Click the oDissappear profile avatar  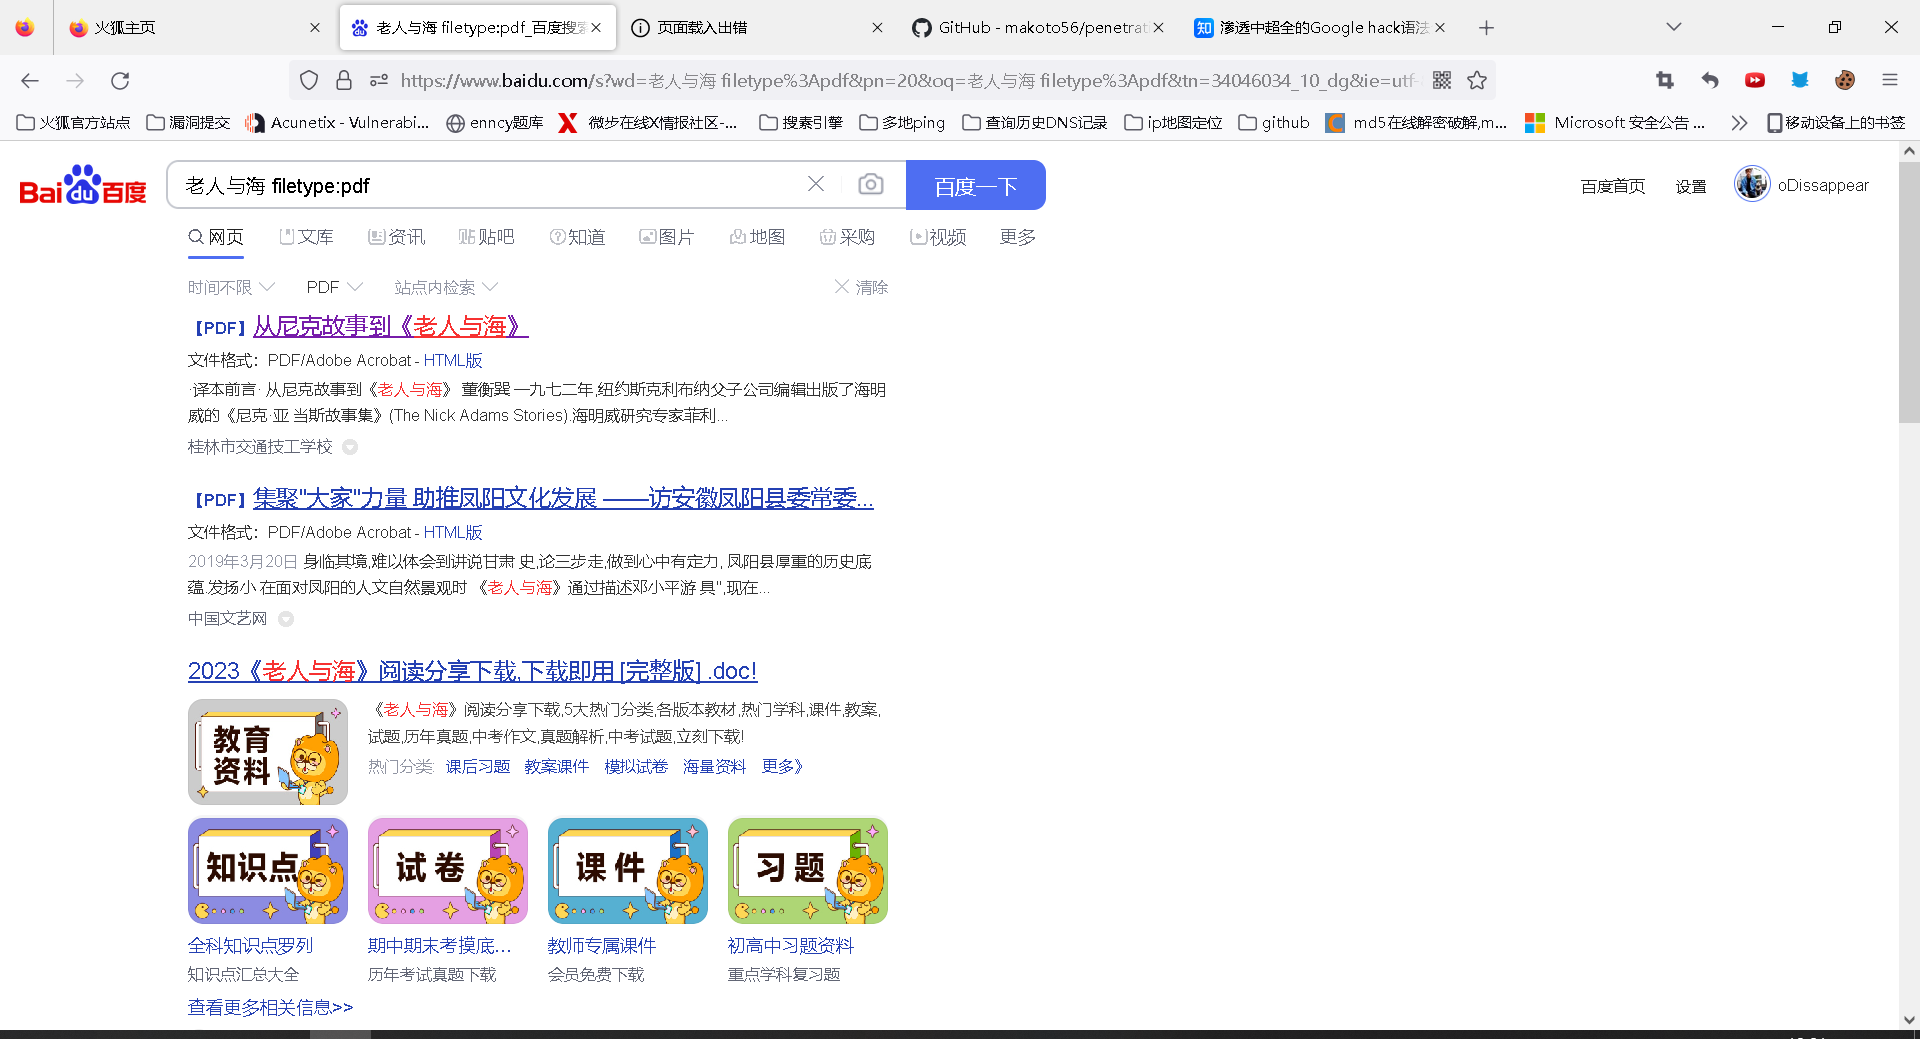click(1751, 184)
